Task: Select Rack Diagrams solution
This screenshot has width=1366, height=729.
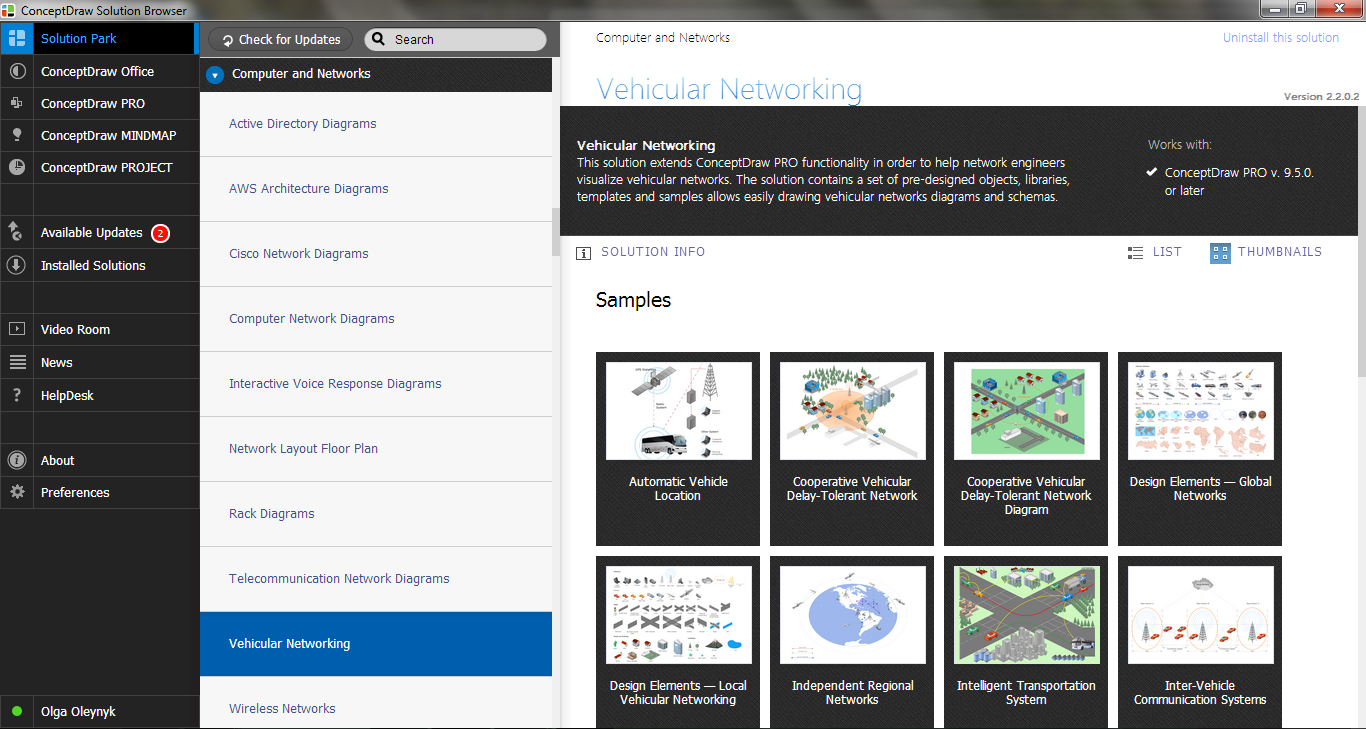Action: [x=376, y=514]
